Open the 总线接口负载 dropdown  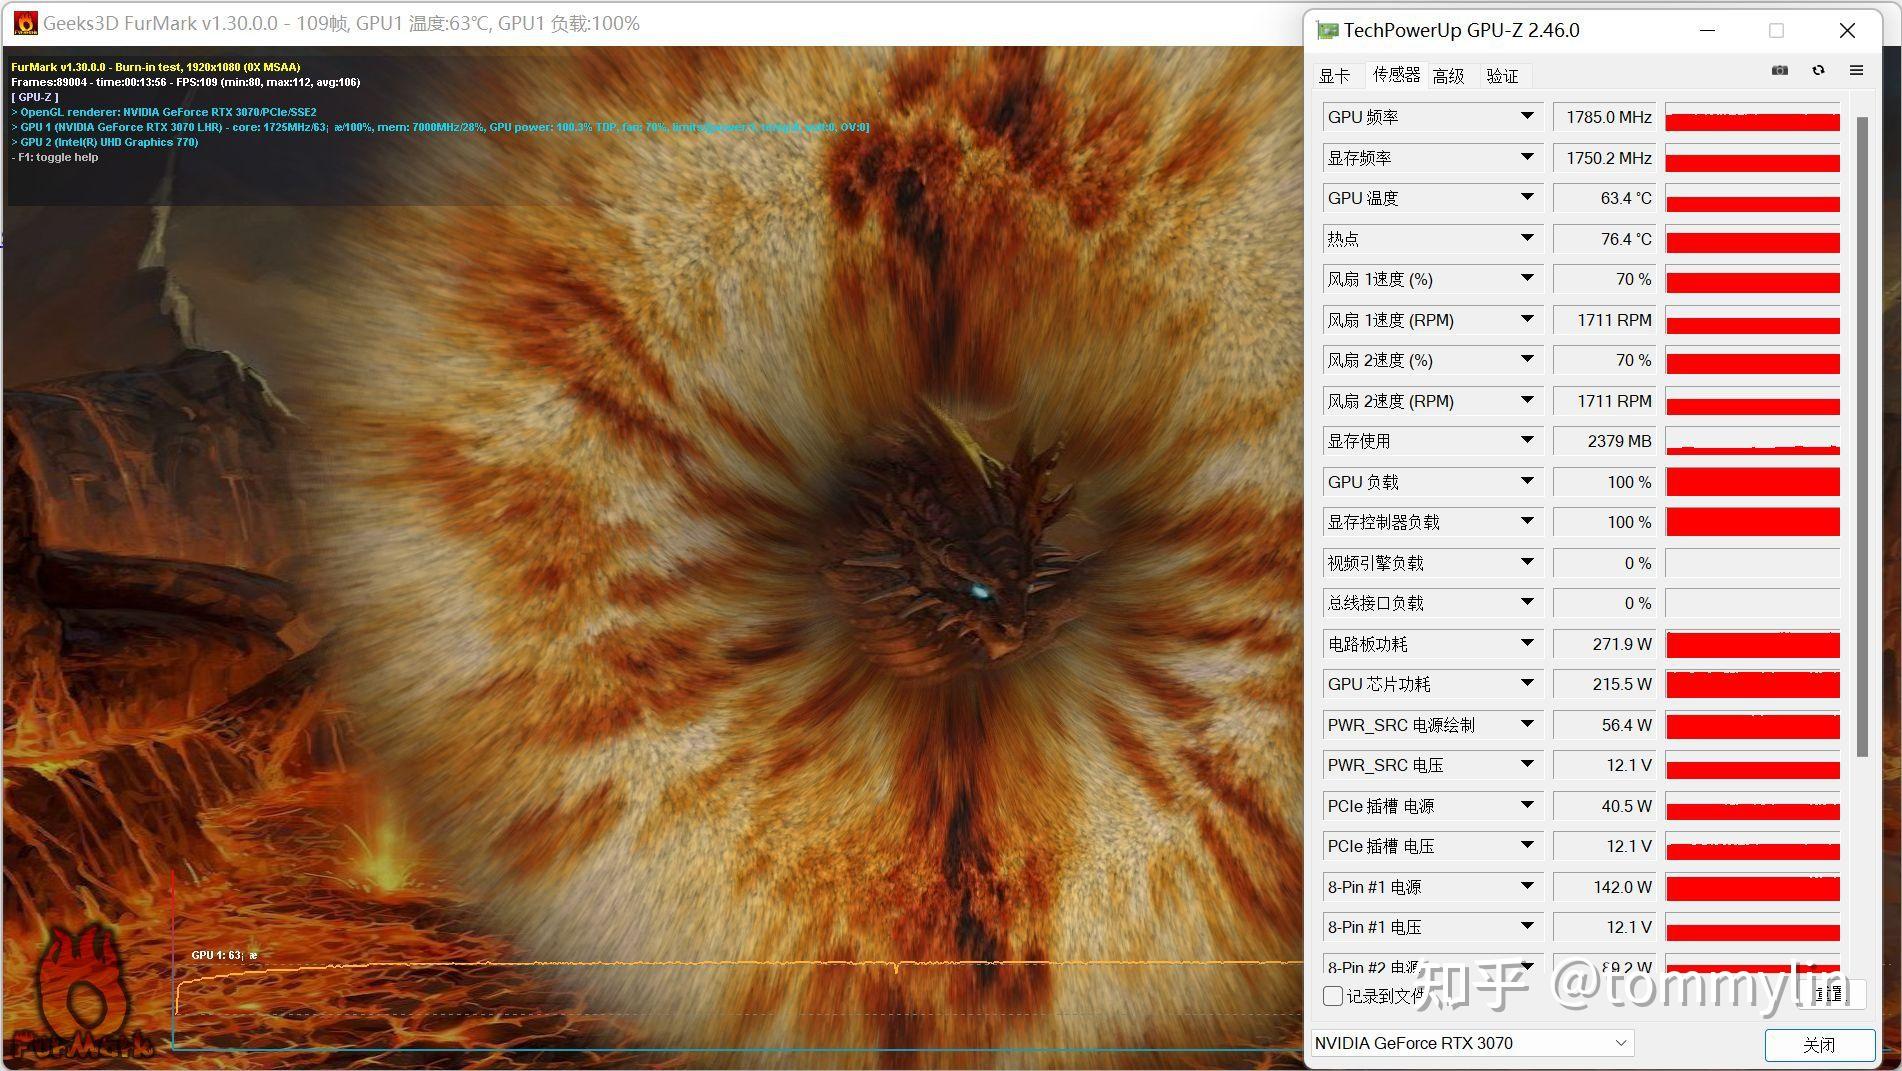pos(1527,603)
